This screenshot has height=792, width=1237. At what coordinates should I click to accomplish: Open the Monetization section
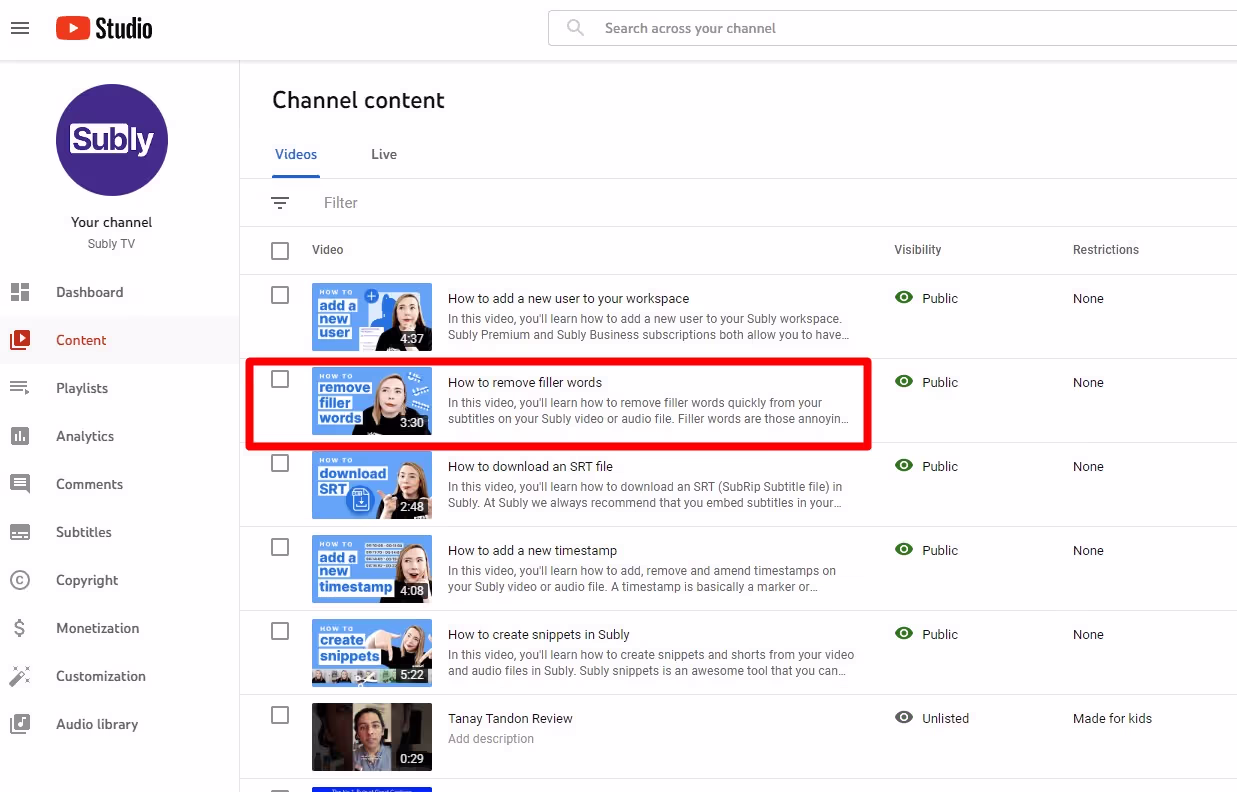pos(98,628)
